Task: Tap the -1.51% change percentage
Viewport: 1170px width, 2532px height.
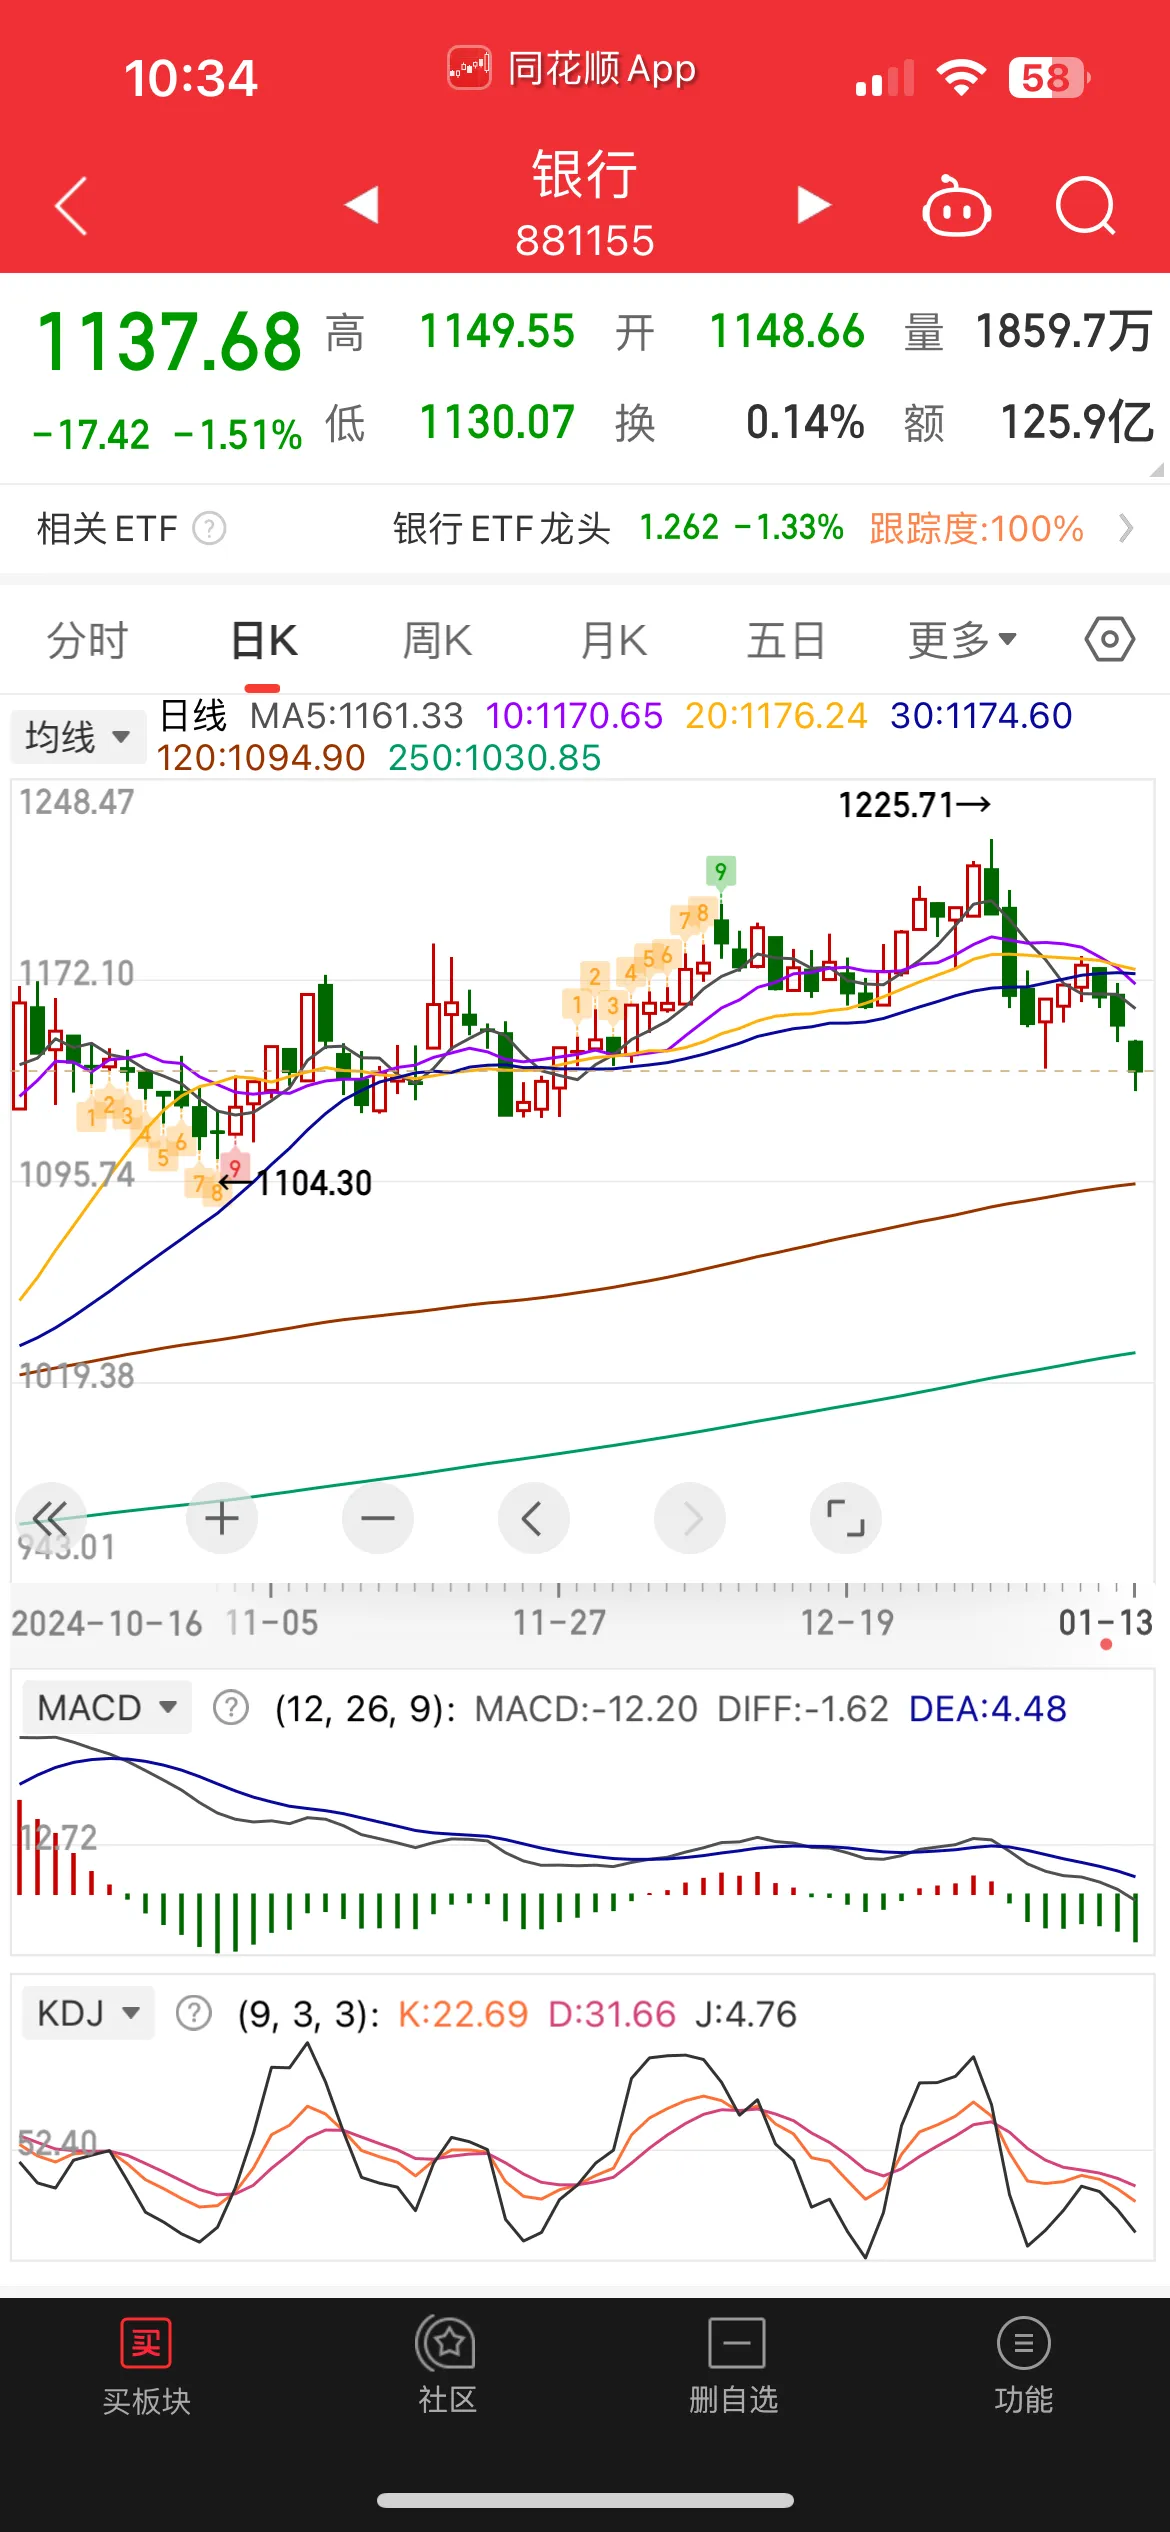Action: [x=237, y=435]
